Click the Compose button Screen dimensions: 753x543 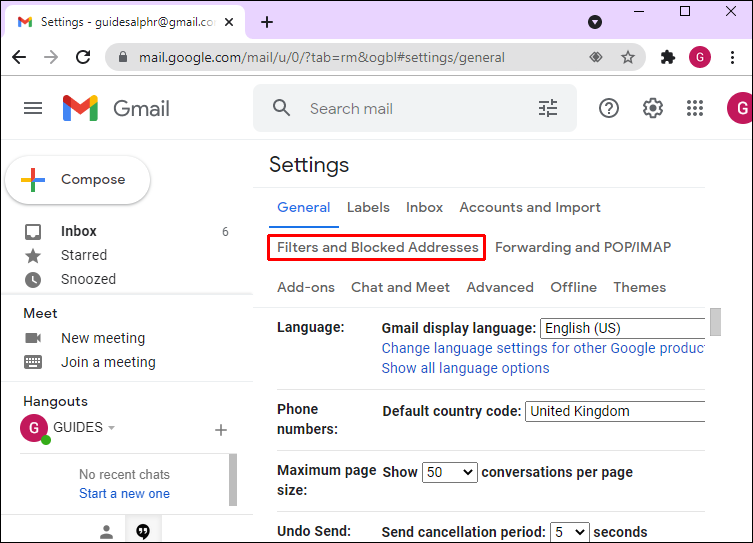point(77,180)
